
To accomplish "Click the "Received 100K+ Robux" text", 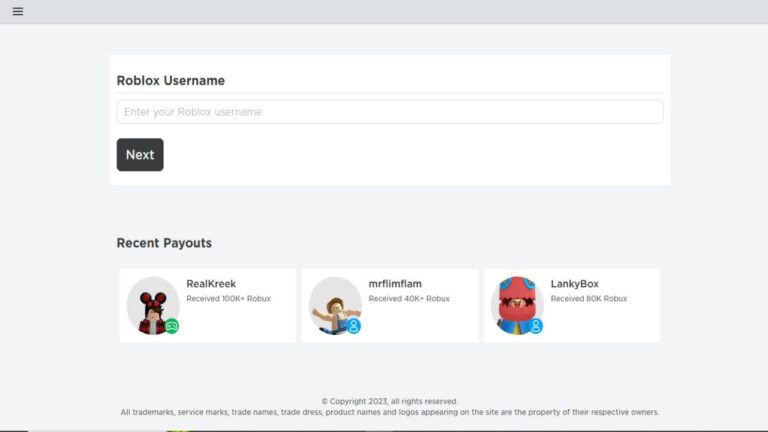I will click(x=228, y=299).
